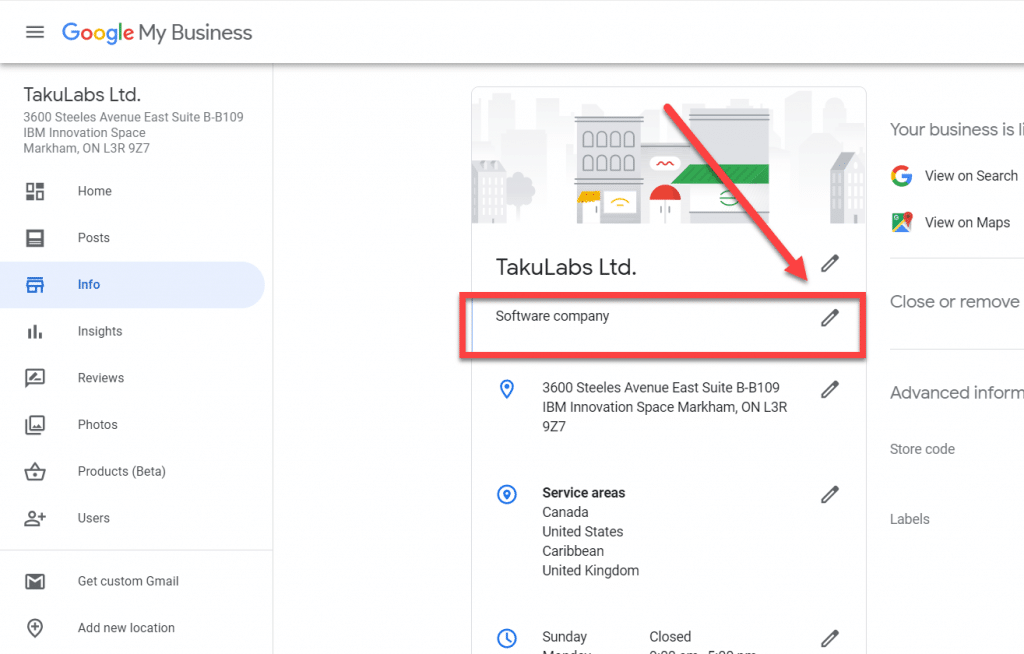Click the Service areas target icon
This screenshot has height=654, width=1024.
pos(507,495)
